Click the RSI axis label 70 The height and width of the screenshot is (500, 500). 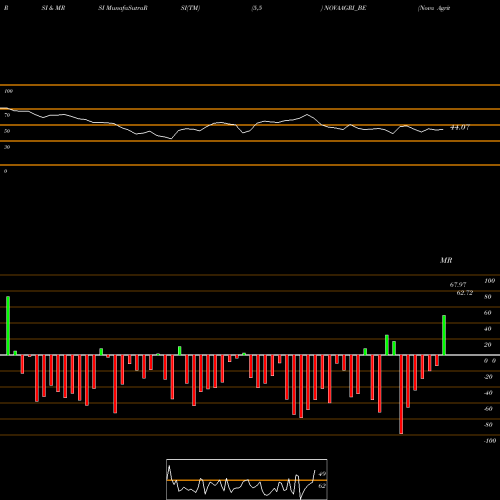[x=7, y=115]
